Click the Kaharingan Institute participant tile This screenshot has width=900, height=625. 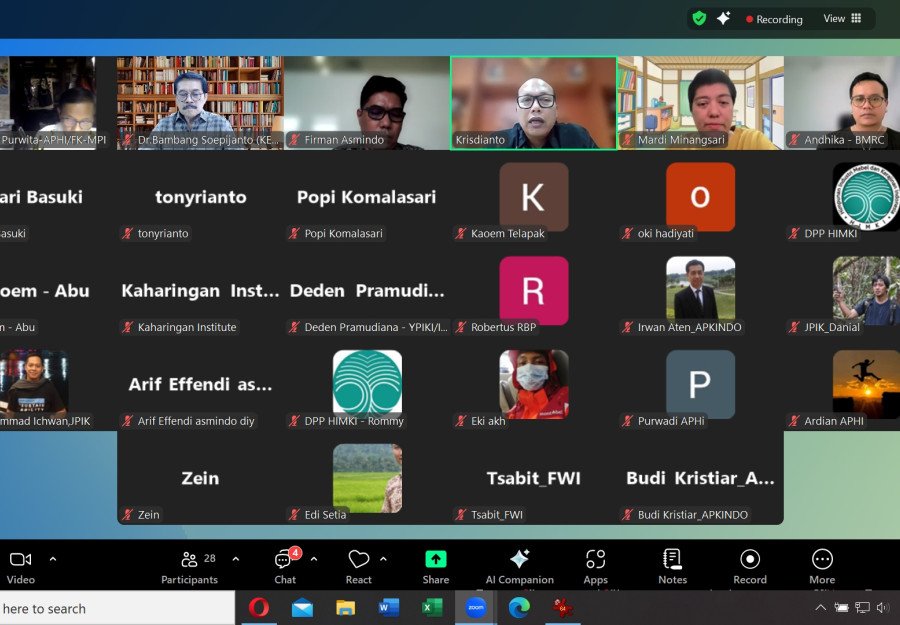200,290
